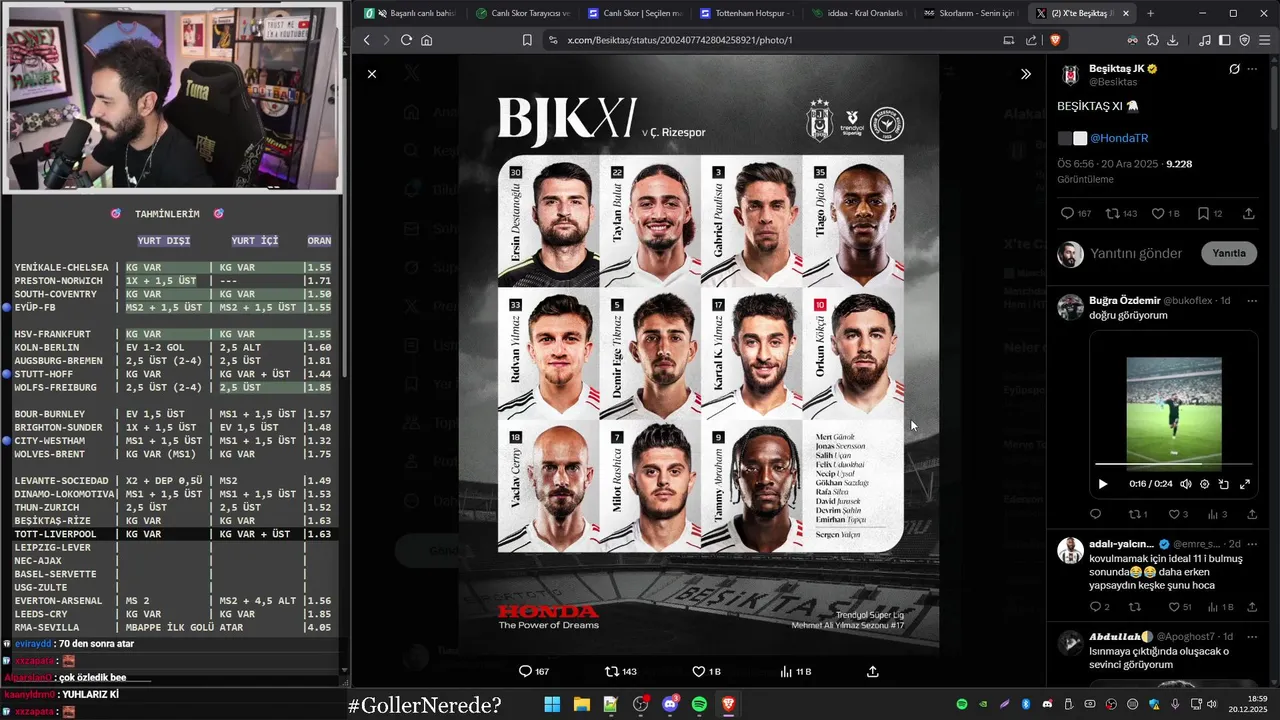Enter video fullscreen mode
This screenshot has width=1280, height=720.
(1245, 484)
